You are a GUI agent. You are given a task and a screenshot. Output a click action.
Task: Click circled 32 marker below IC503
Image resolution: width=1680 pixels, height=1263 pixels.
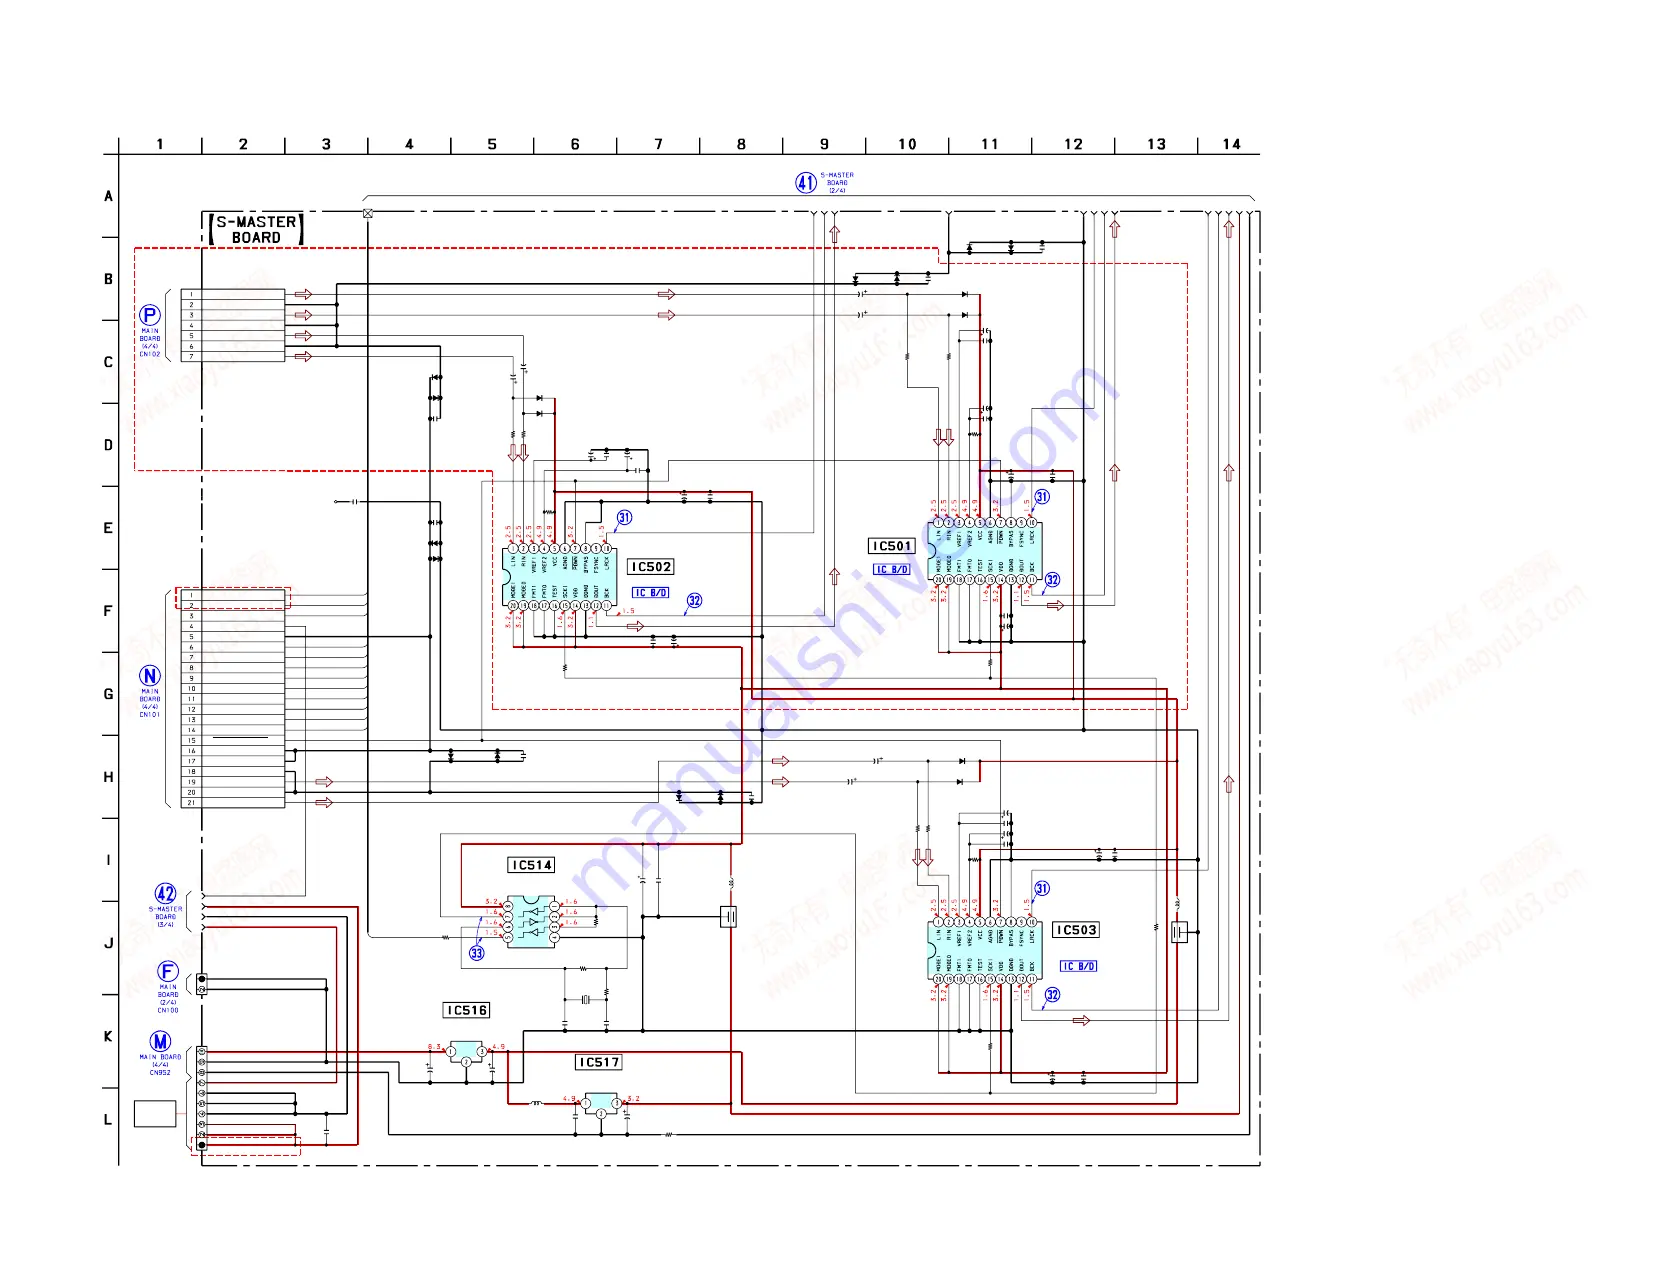click(x=1052, y=995)
